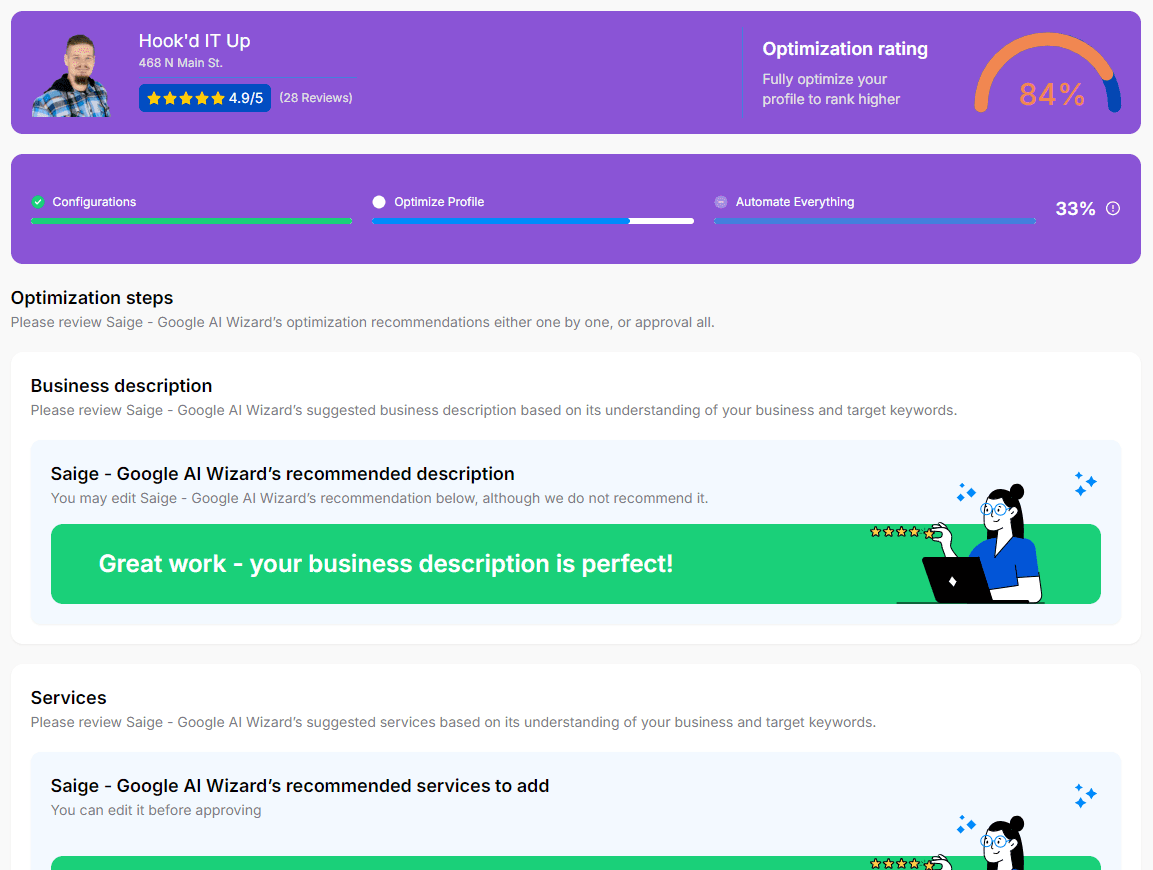
Task: Click 'Fully optimize your profile' text
Action: click(x=831, y=89)
